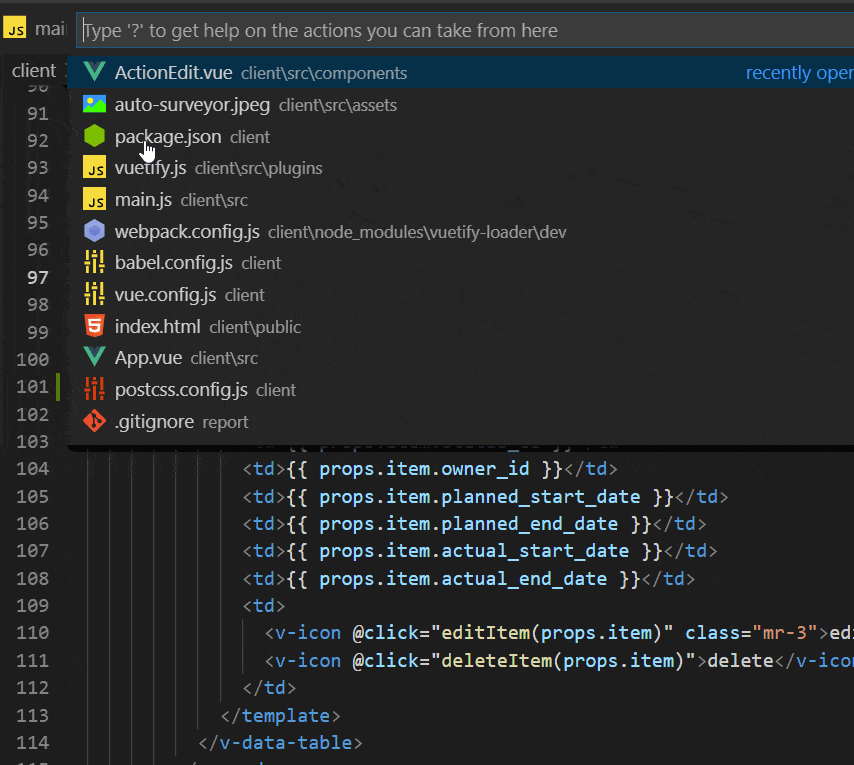Screen dimensions: 854x765
Task: Click the Git icon next to .gitignore
Action: (95, 421)
